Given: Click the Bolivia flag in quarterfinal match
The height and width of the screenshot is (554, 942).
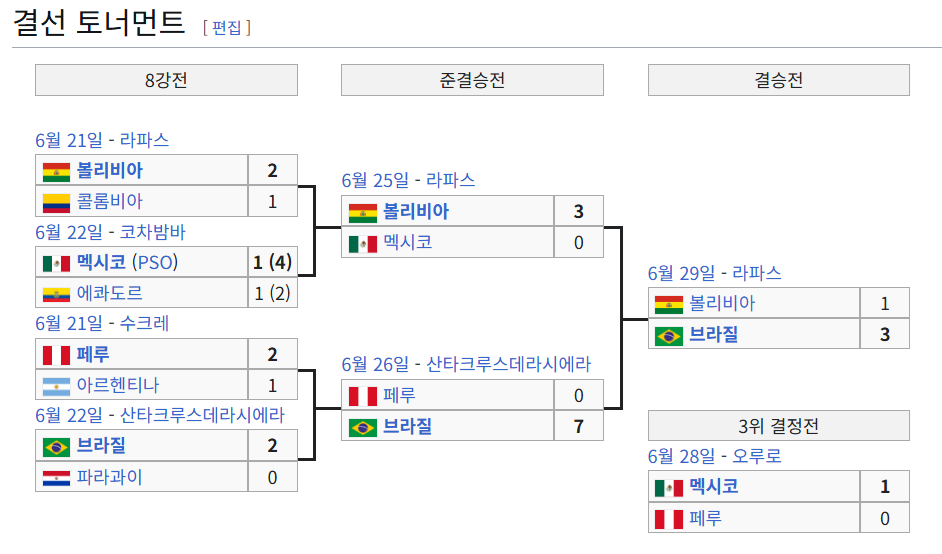Looking at the screenshot, I should (x=56, y=172).
